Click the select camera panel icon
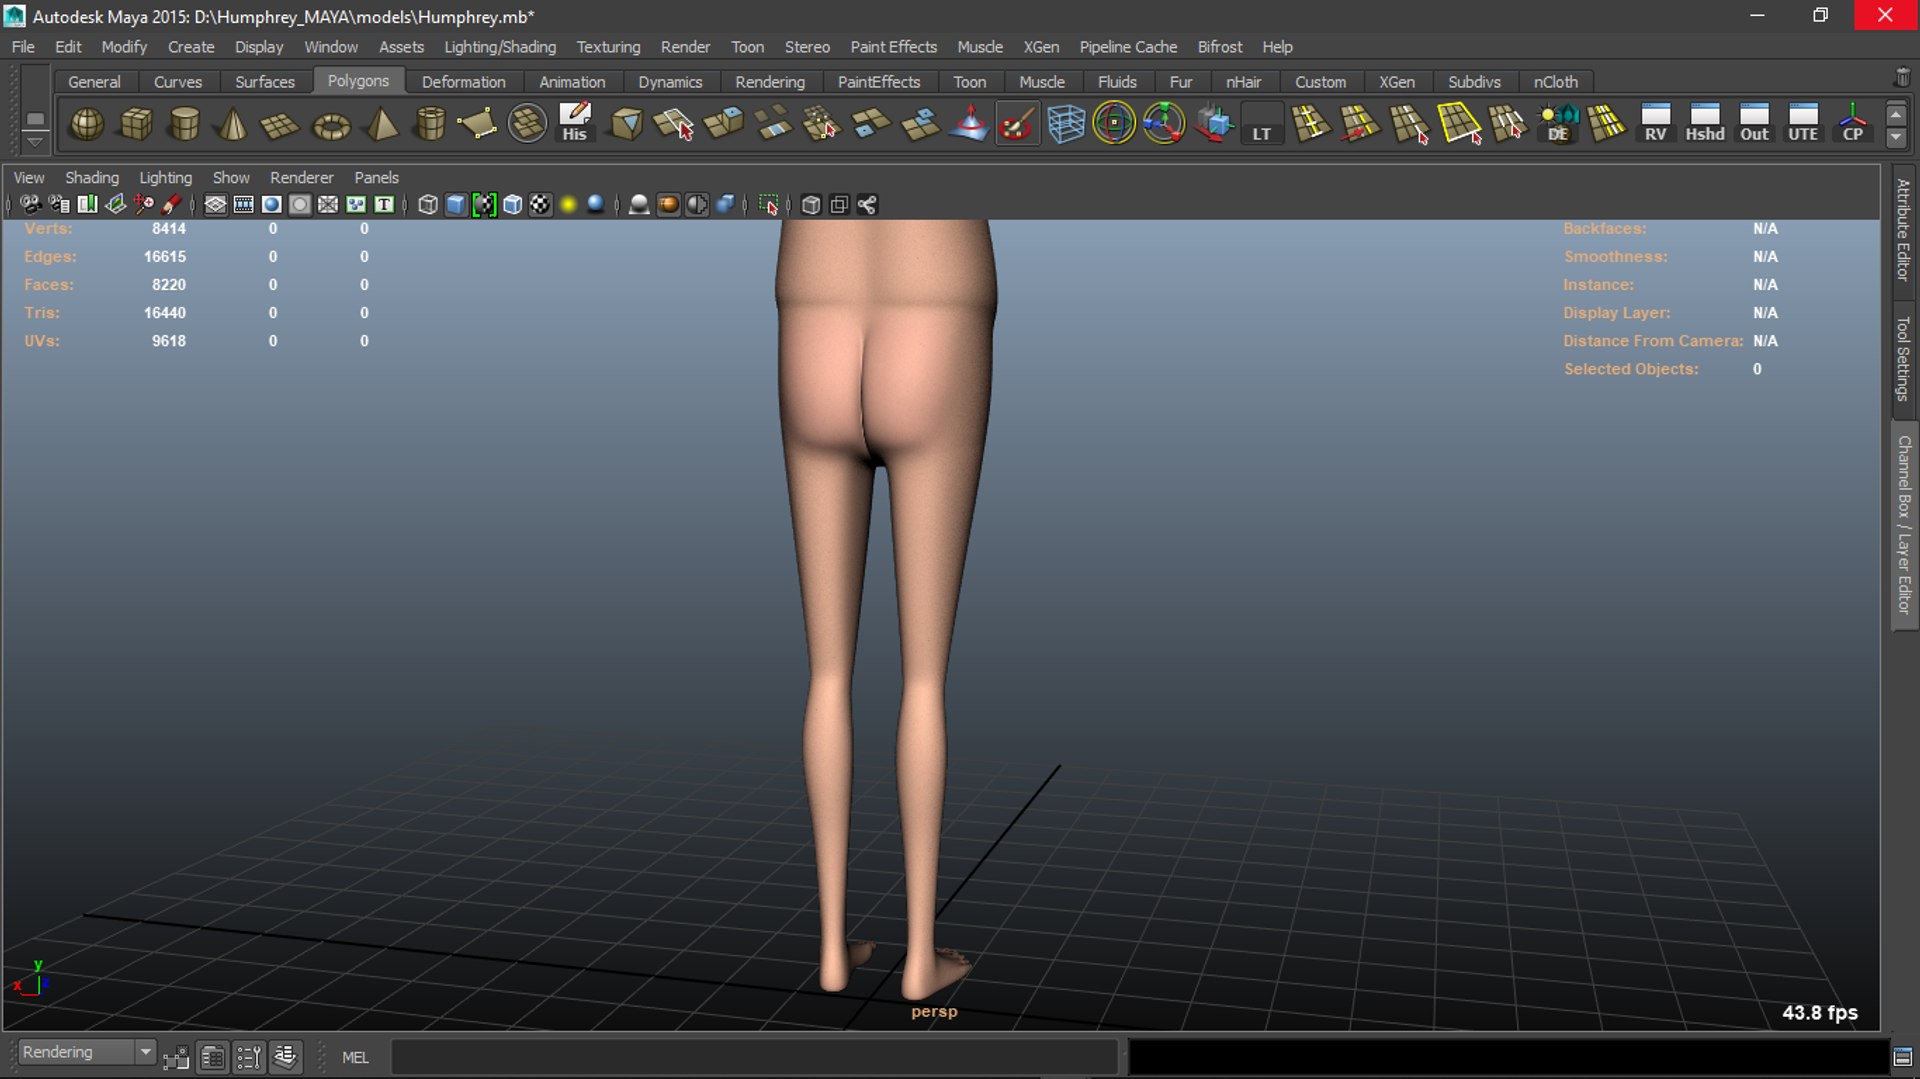The image size is (1920, 1079). pos(31,205)
